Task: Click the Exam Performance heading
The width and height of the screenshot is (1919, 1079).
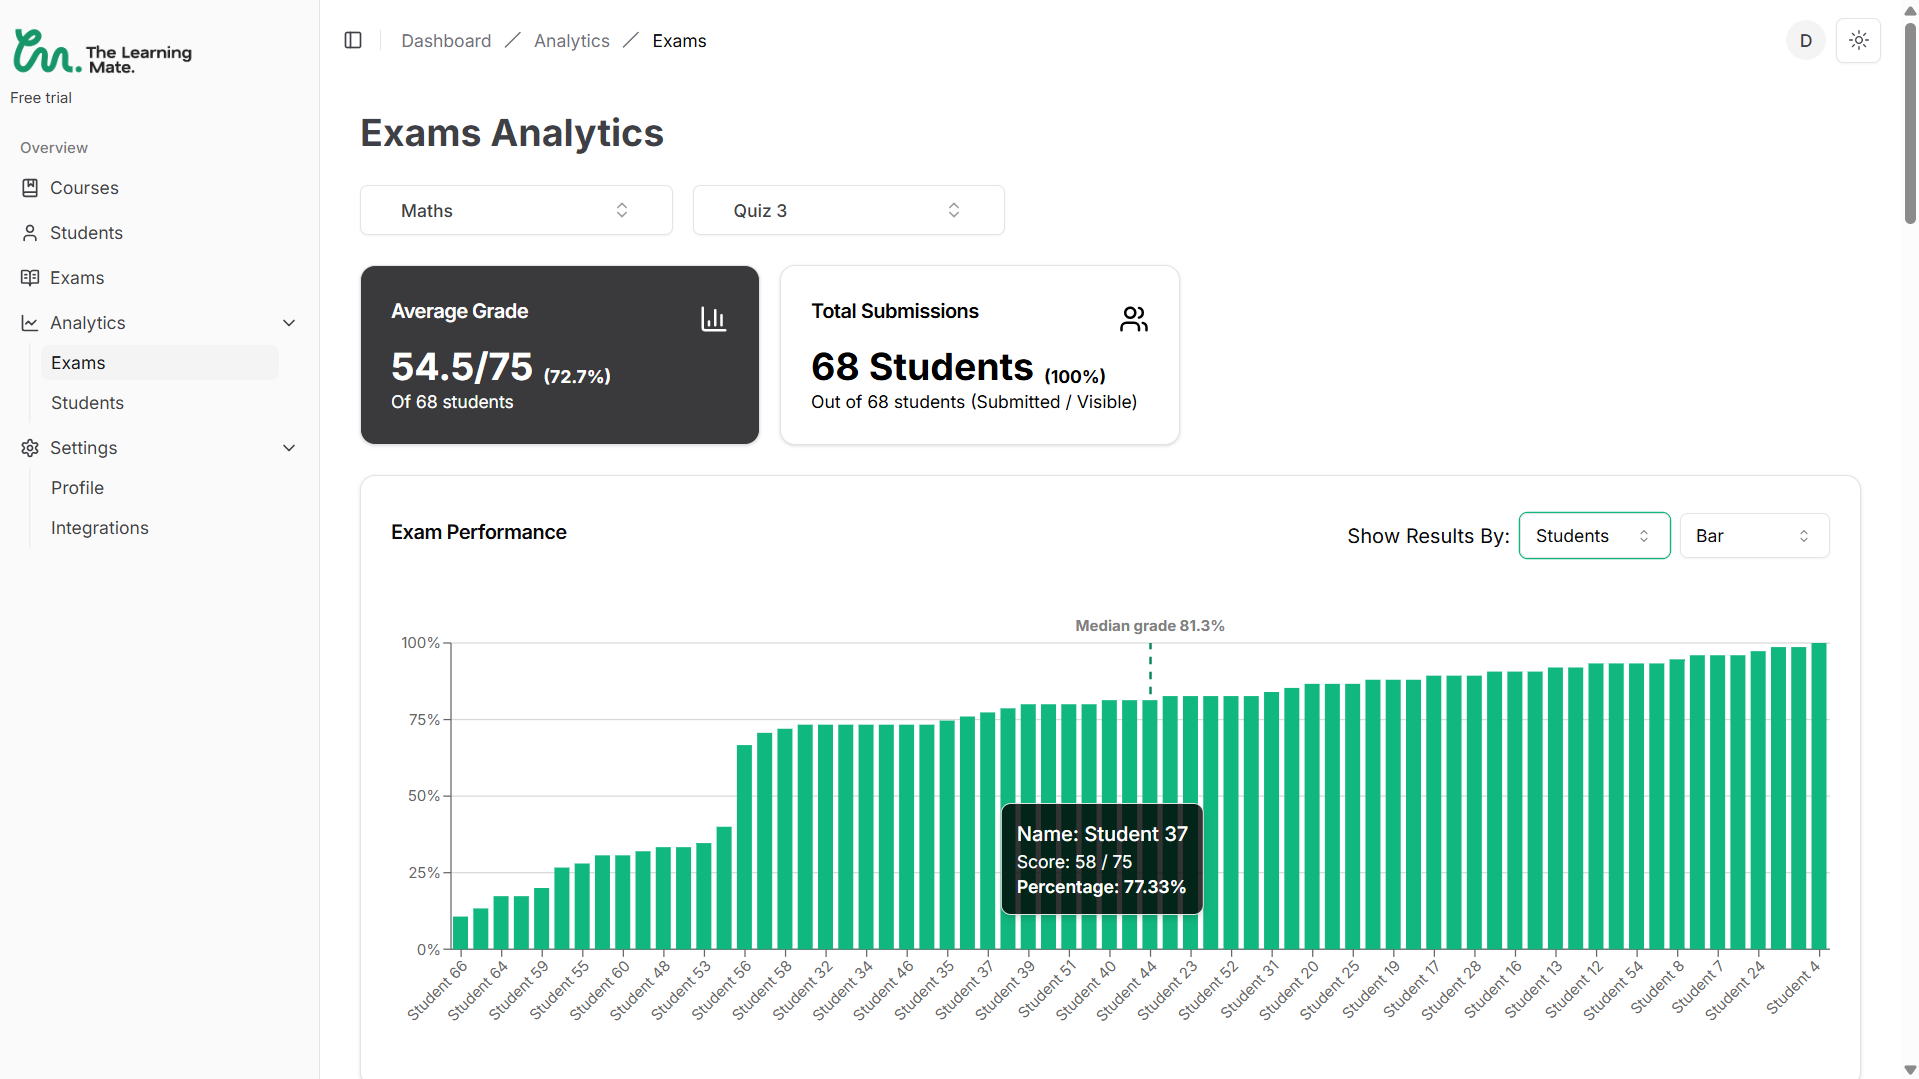Action: tap(478, 532)
